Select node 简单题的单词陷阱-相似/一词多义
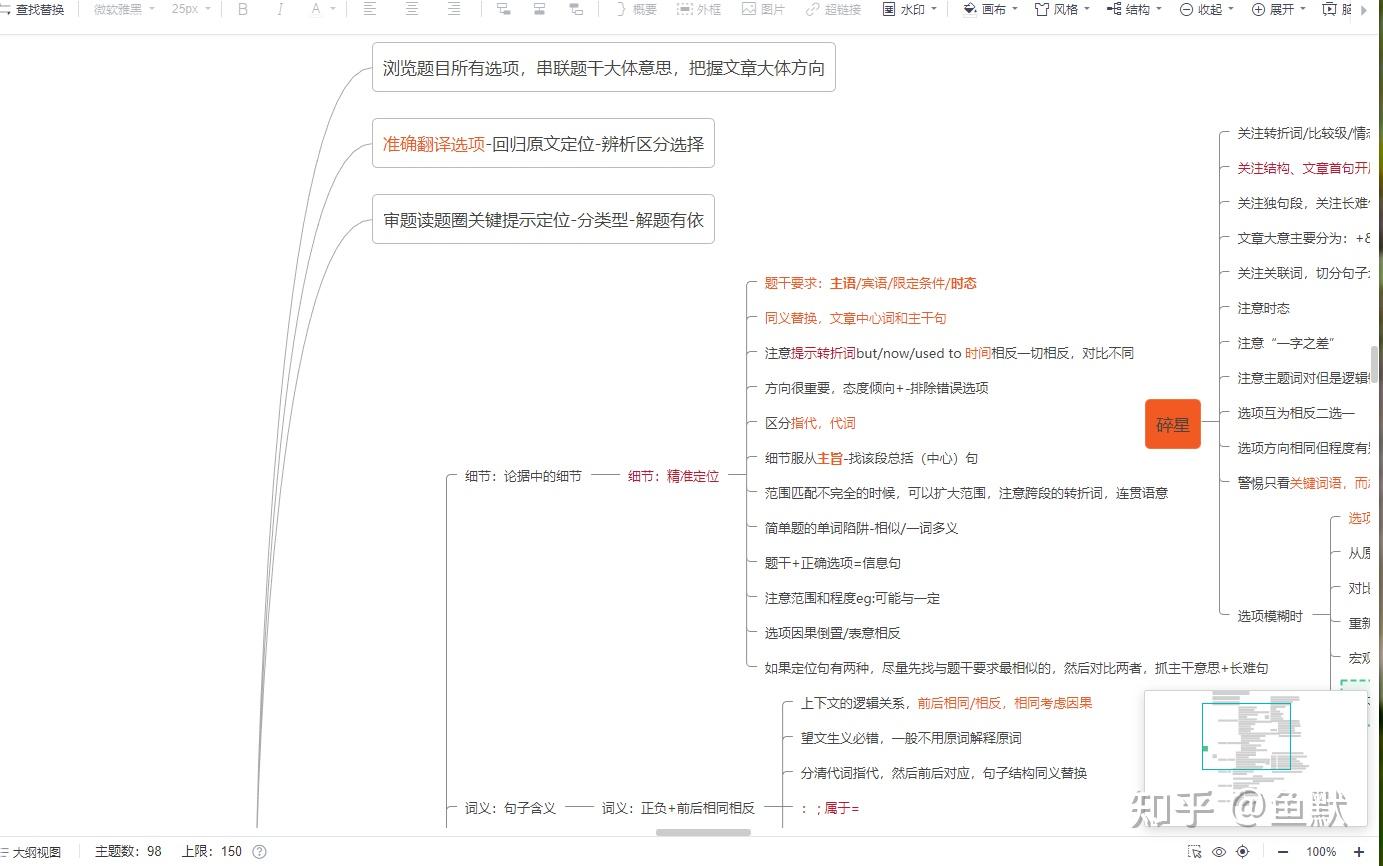Image resolution: width=1383 pixels, height=866 pixels. [861, 528]
